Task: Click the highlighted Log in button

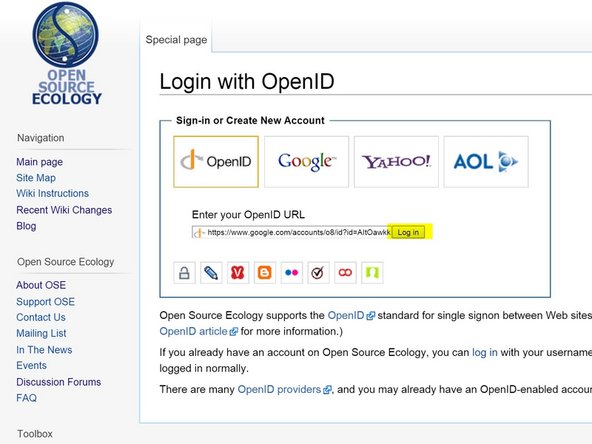Action: tap(408, 232)
